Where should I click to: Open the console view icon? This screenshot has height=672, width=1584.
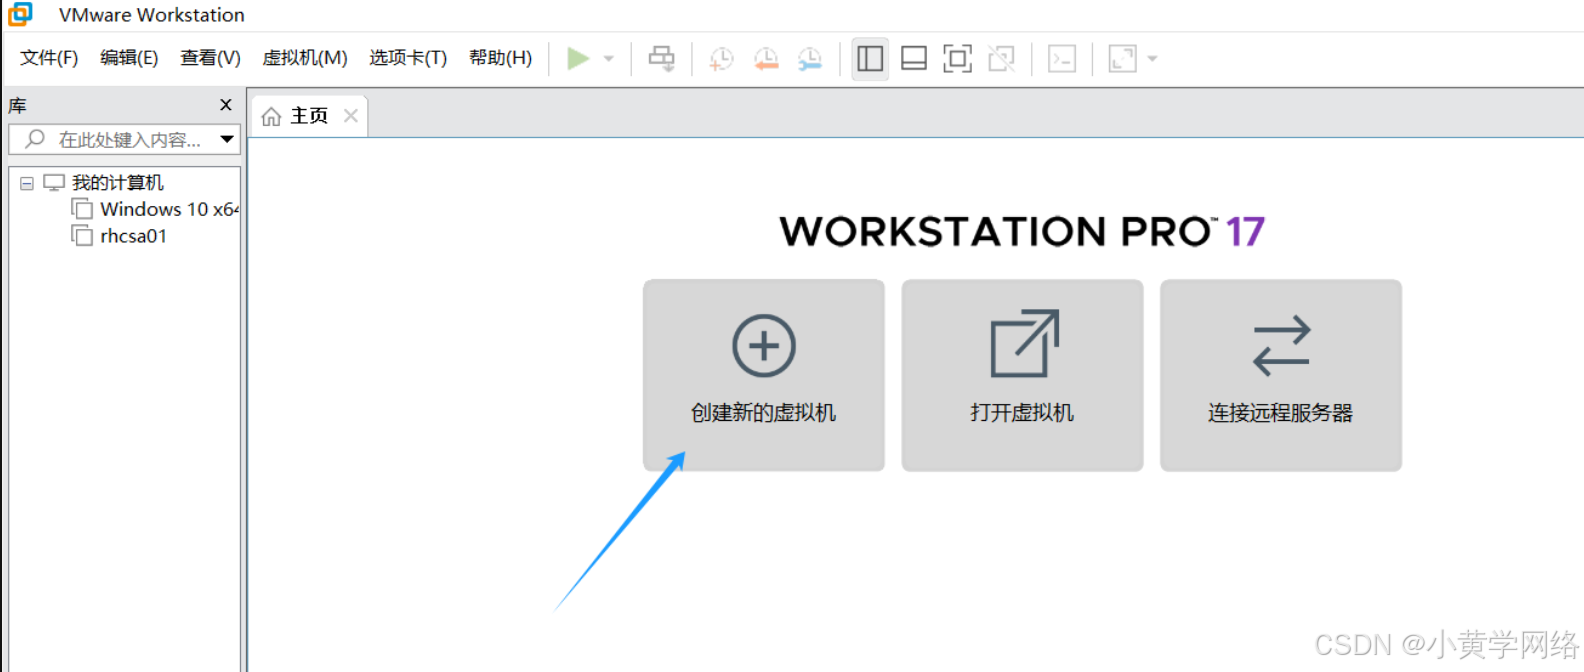(x=1062, y=58)
